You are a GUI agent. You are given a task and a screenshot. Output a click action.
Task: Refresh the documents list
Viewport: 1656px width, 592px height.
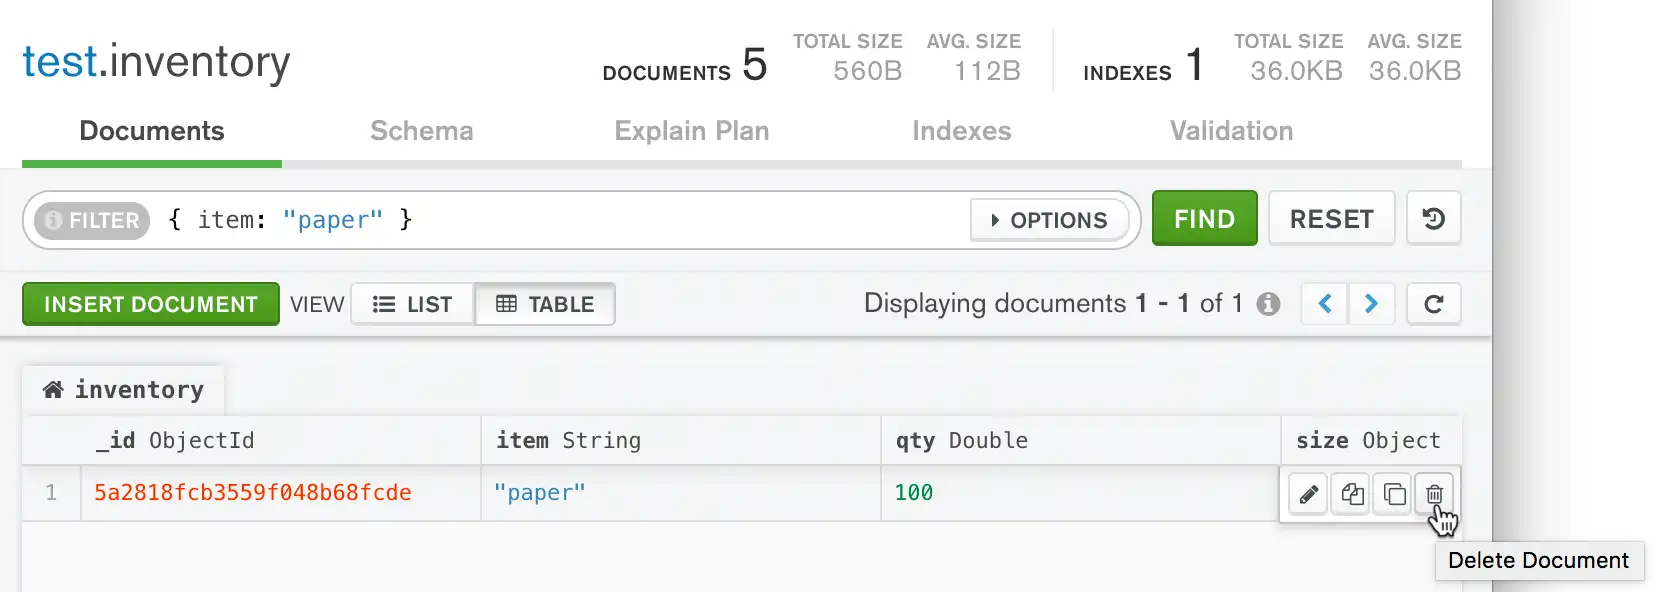[x=1434, y=304]
